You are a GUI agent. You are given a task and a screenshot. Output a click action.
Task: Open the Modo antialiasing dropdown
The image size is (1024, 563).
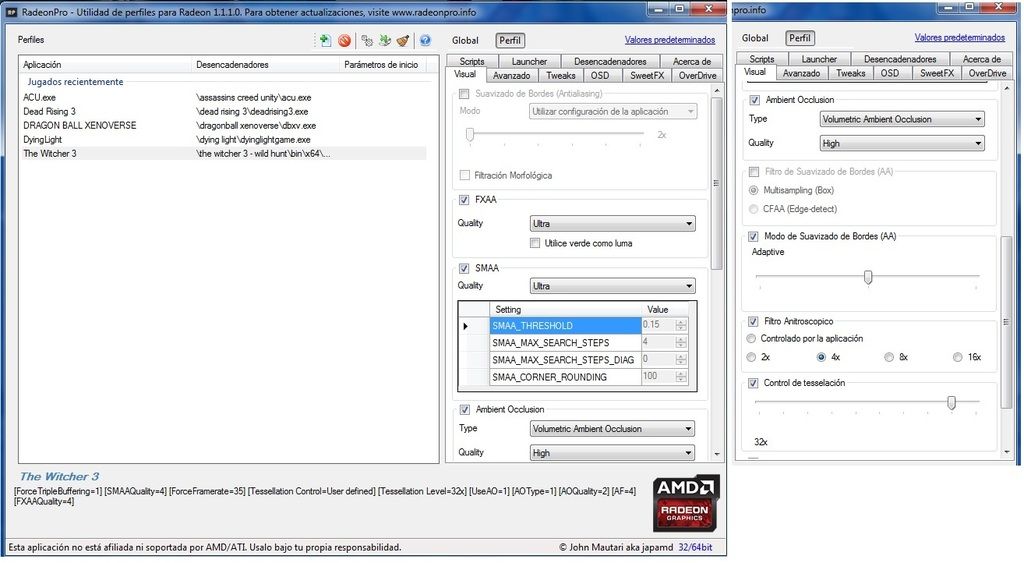[x=613, y=112]
